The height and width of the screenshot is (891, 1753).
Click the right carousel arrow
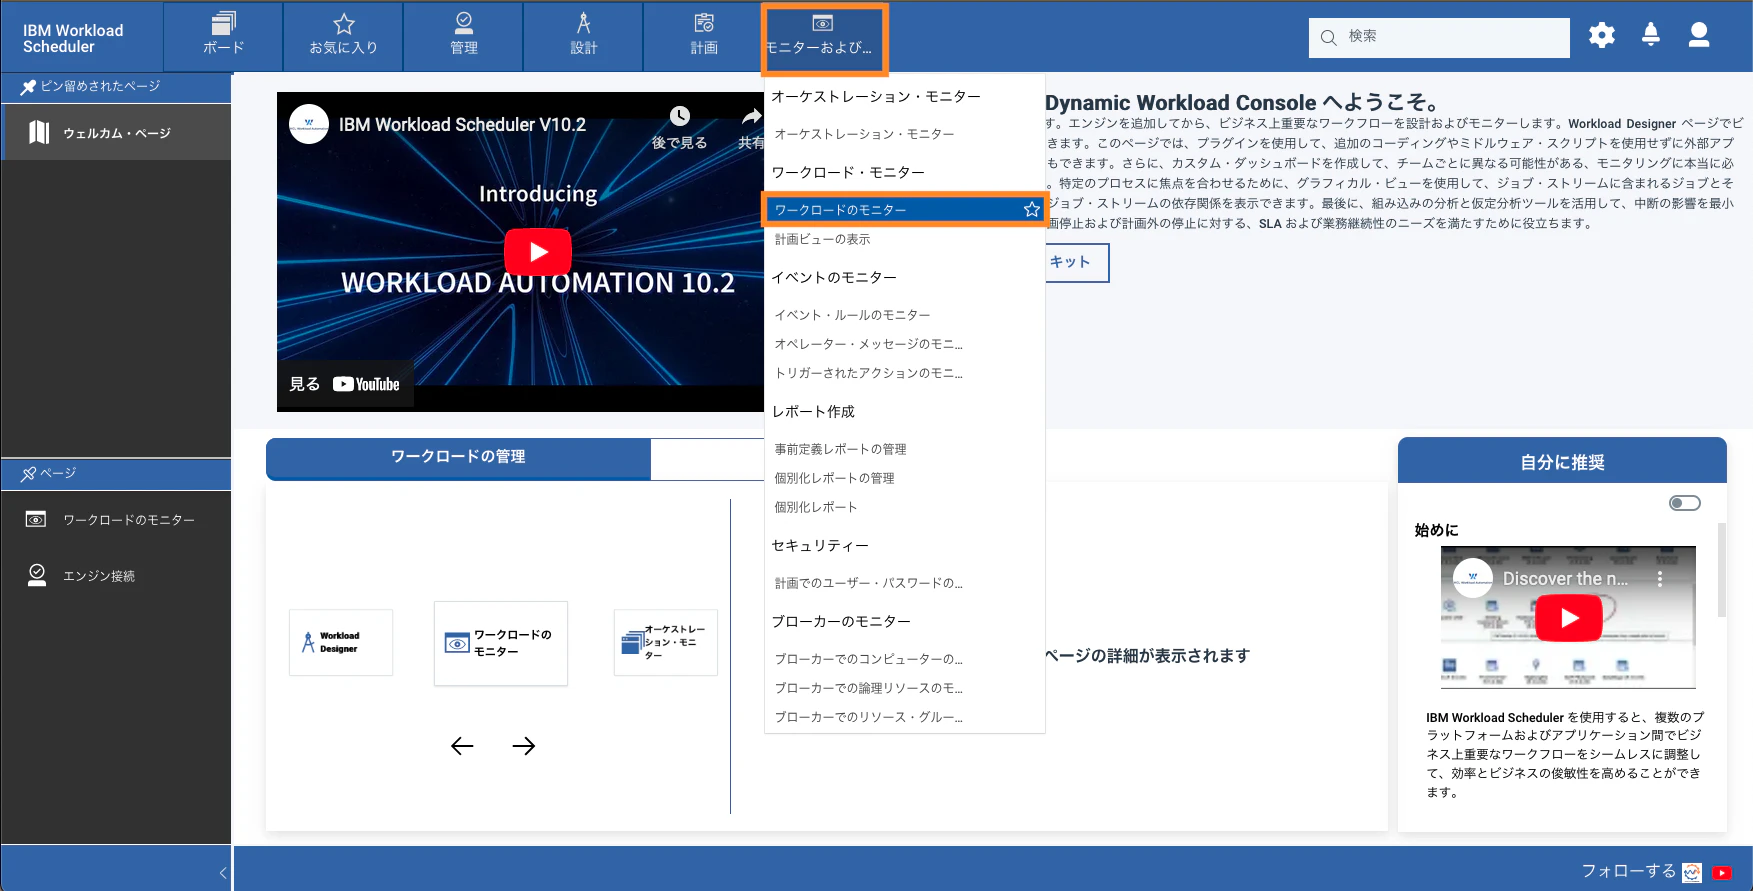pyautogui.click(x=523, y=746)
